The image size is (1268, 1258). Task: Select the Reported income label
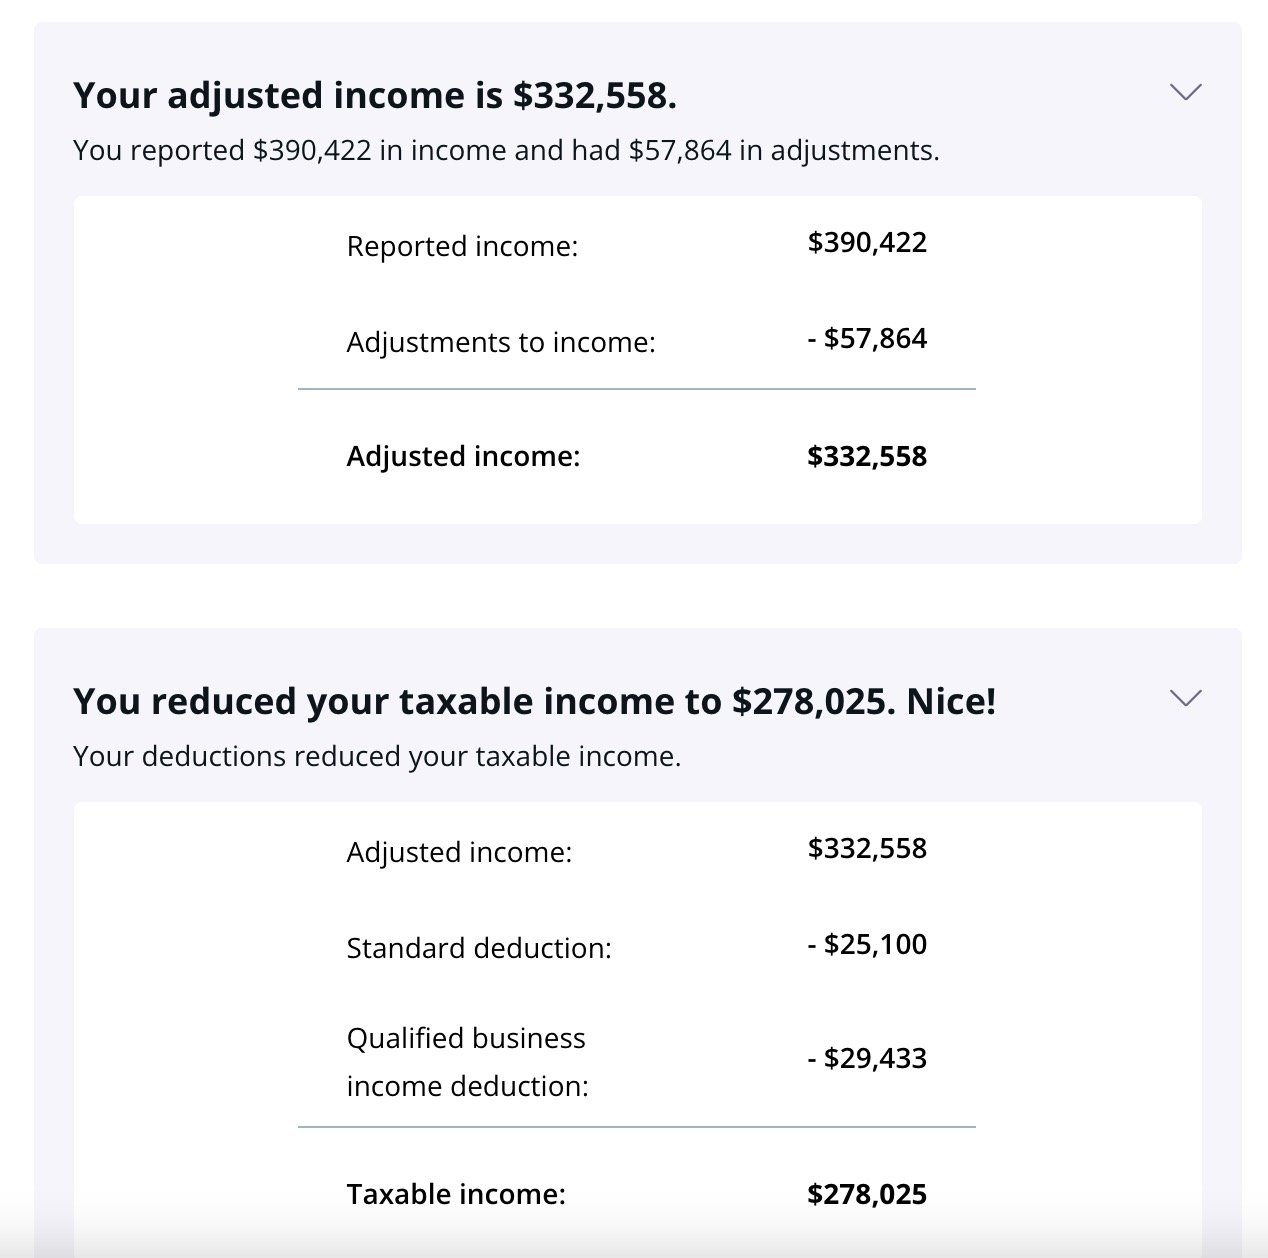pos(462,246)
